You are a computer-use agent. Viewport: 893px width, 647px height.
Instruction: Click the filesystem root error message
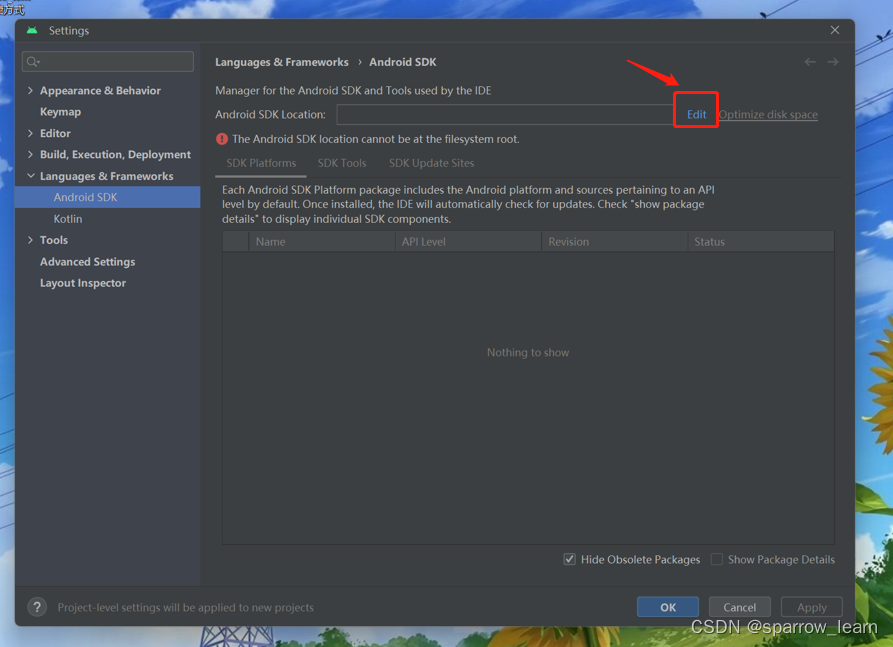click(376, 139)
